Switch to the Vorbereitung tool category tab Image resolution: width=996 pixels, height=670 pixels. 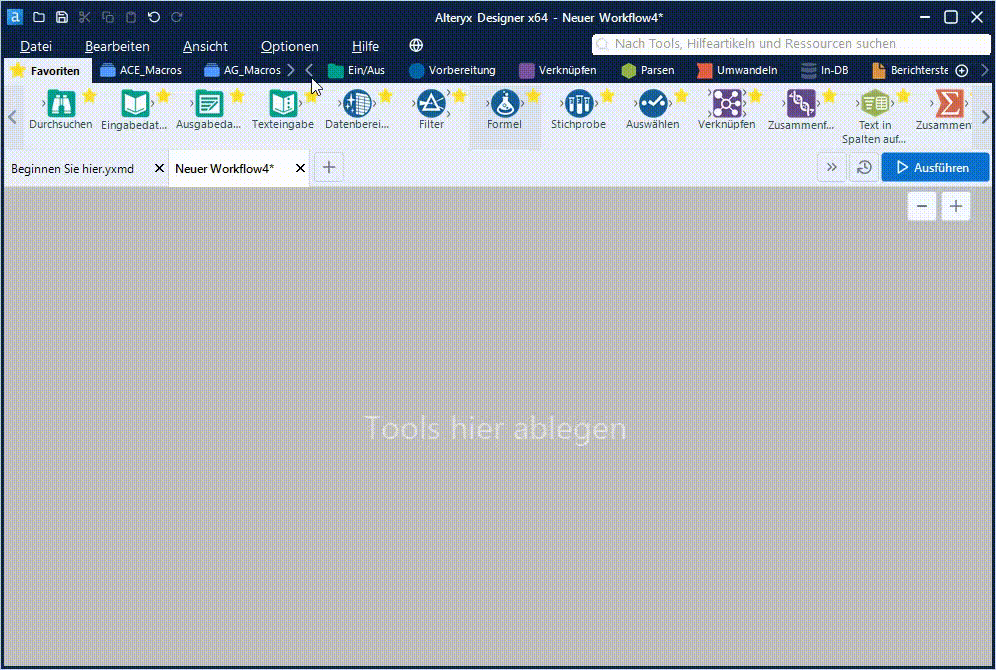coord(452,70)
